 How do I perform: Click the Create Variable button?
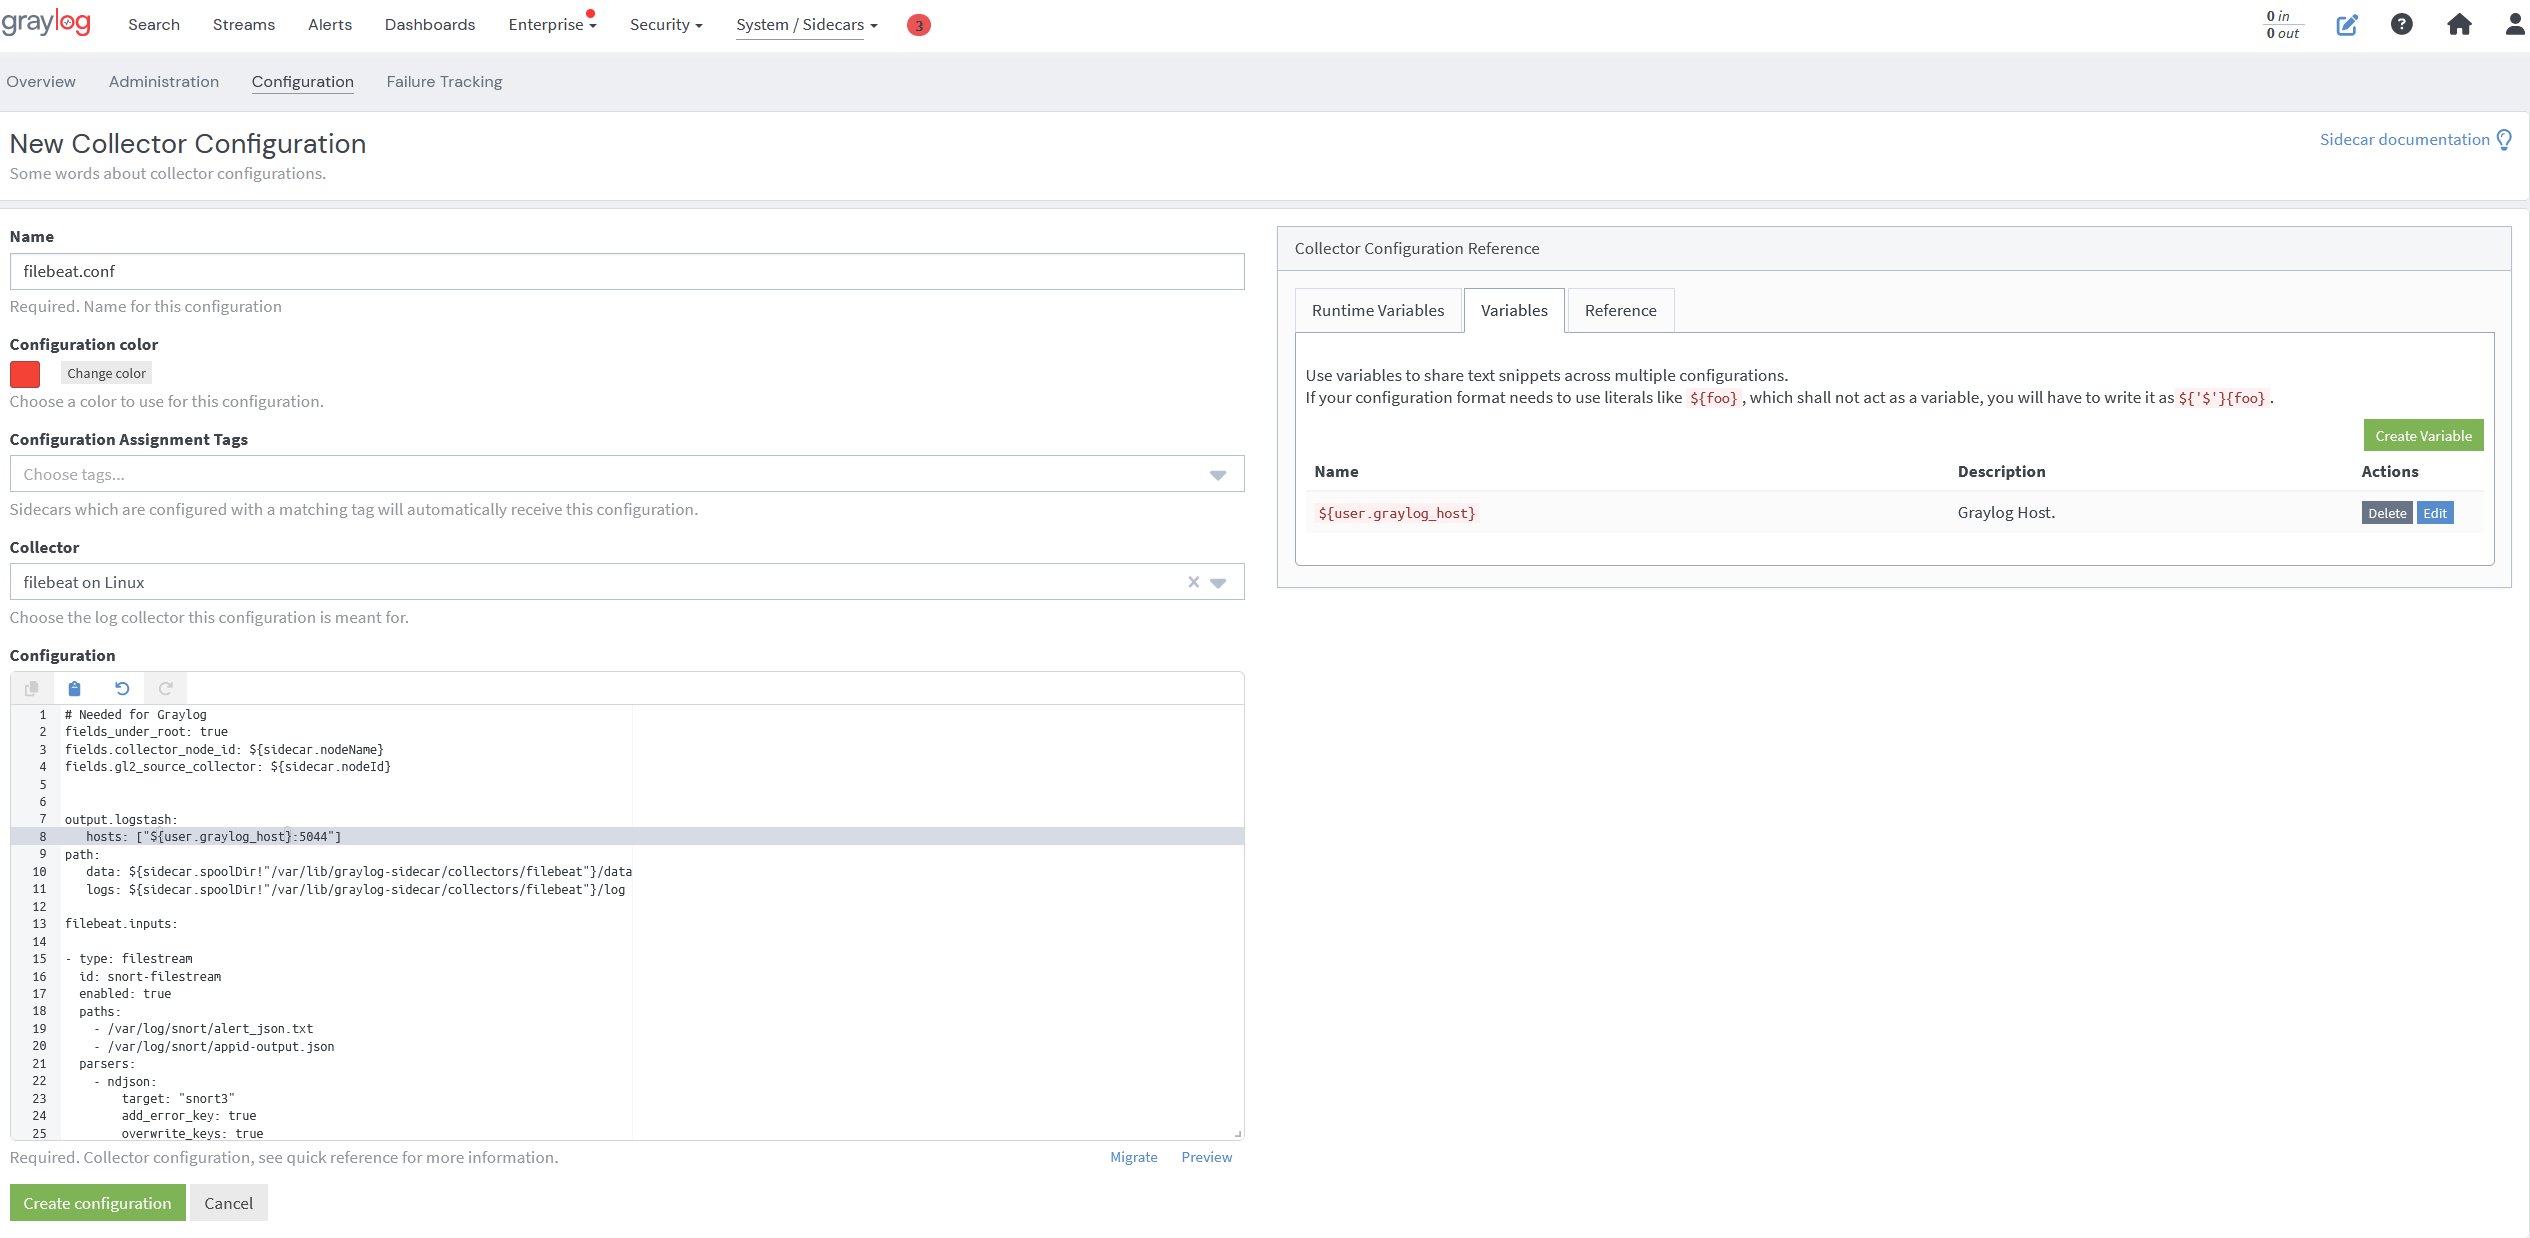click(x=2423, y=436)
